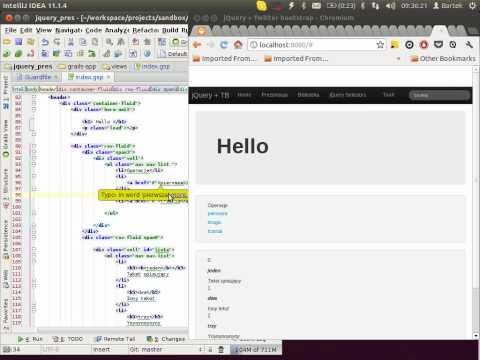Click the Chromium page scrollbar up arrow
The width and height of the screenshot is (480, 360).
pyautogui.click(x=476, y=70)
